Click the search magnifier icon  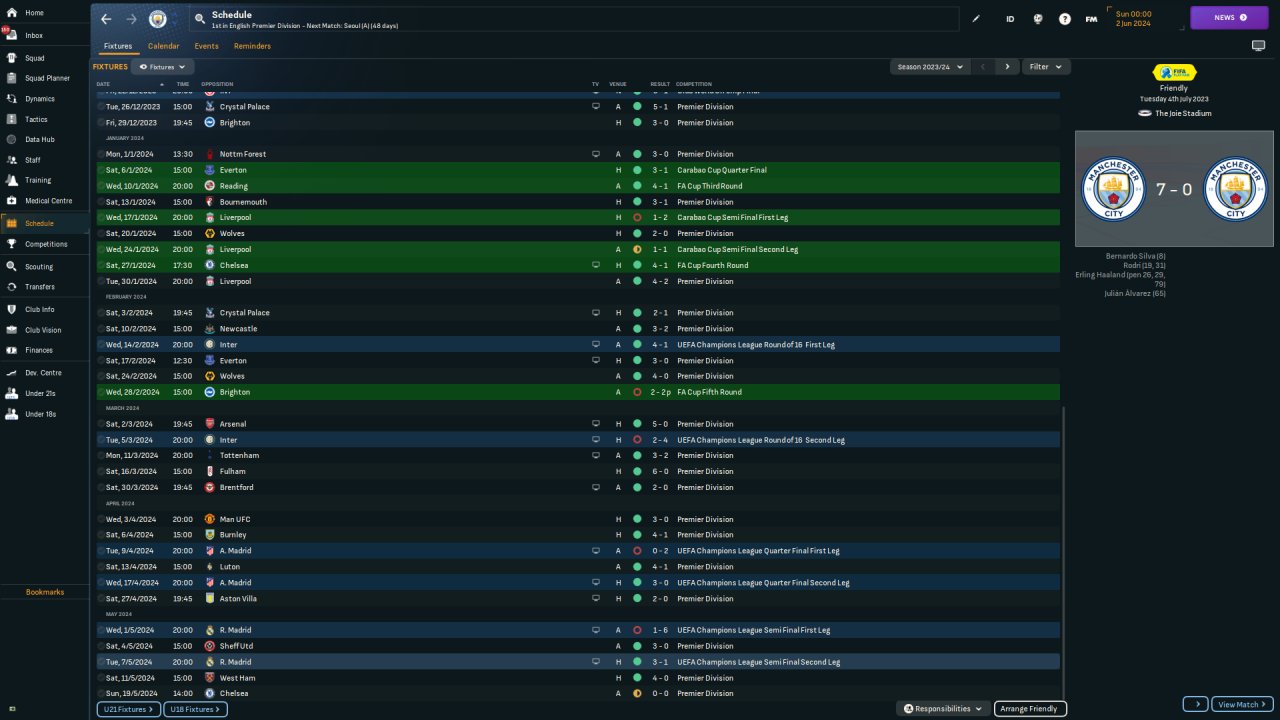pyautogui.click(x=200, y=19)
